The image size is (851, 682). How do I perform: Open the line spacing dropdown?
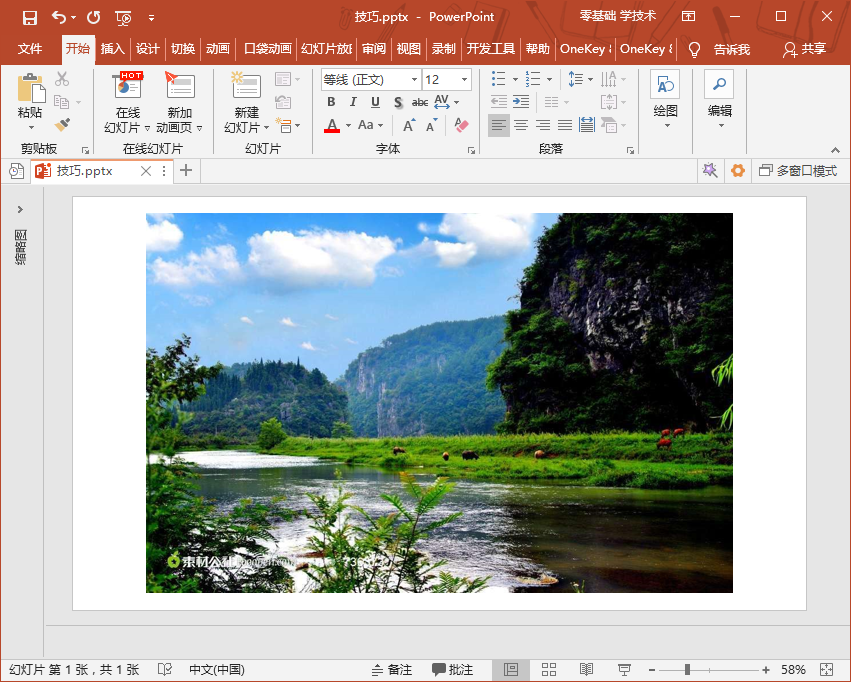581,80
